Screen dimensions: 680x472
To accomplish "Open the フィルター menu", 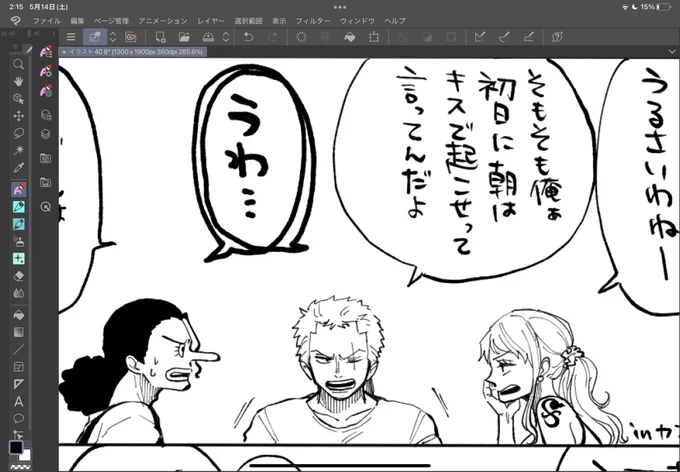I will pos(313,21).
